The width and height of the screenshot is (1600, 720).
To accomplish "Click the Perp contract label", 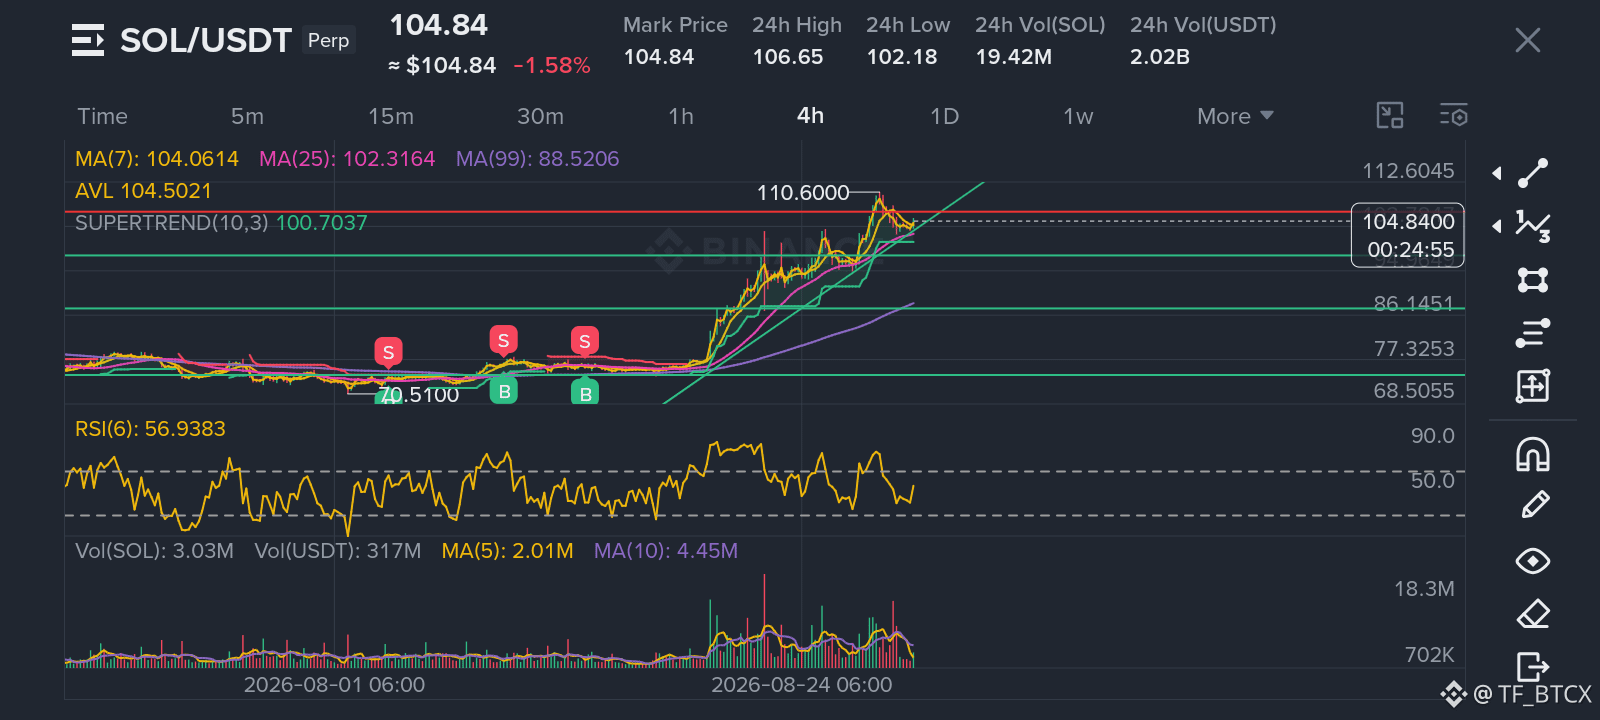I will (x=328, y=40).
